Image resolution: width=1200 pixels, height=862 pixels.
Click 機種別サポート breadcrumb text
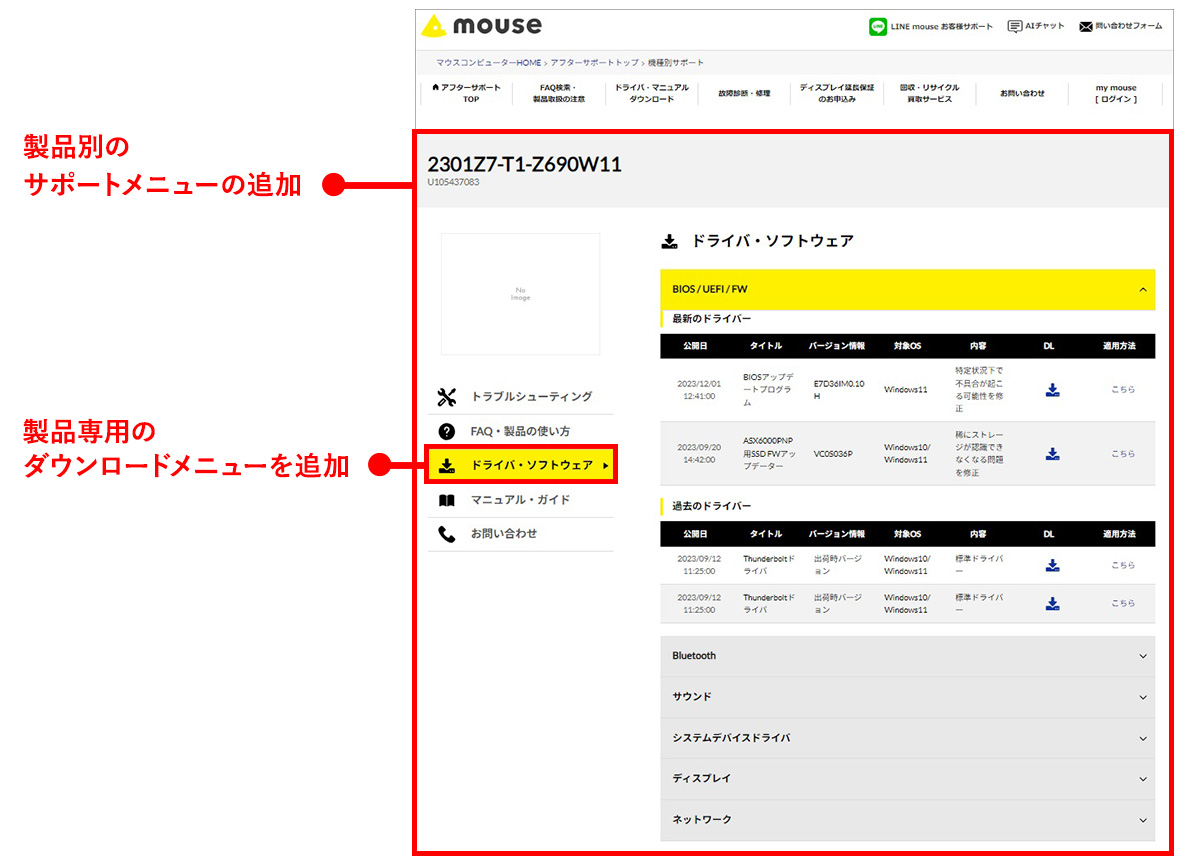[x=676, y=62]
